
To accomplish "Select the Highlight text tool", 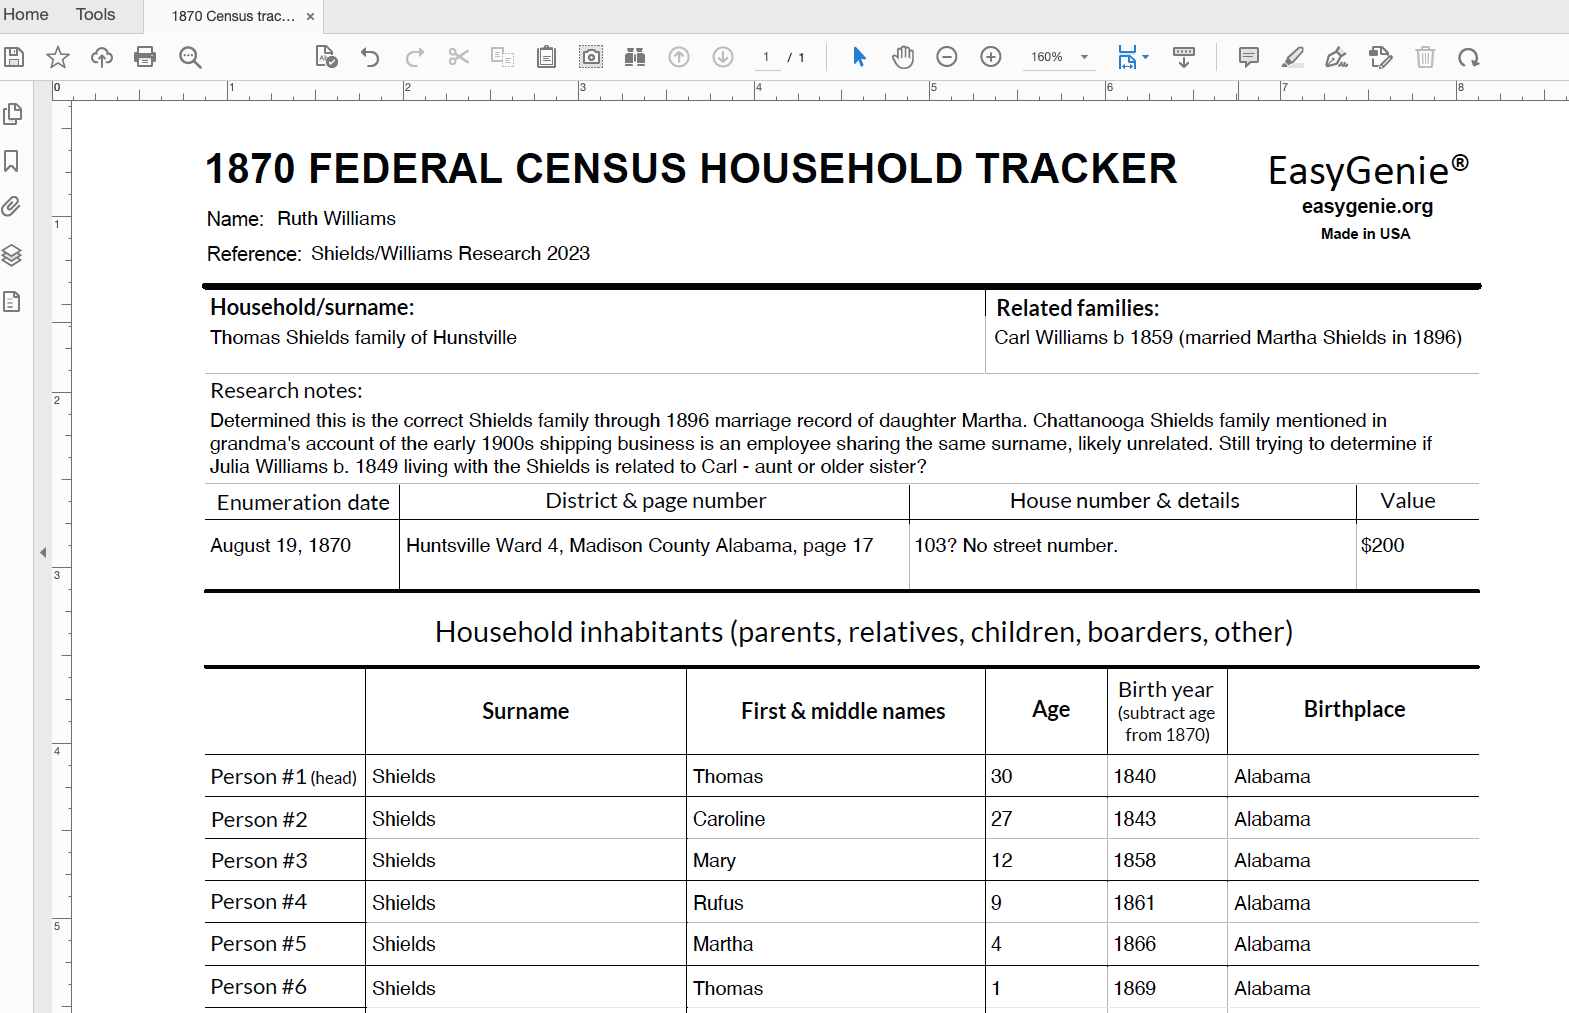I will click(1292, 57).
